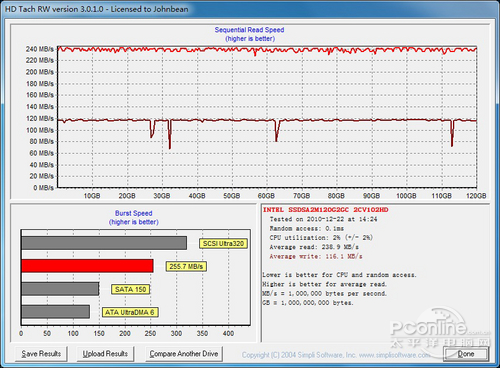The image size is (500, 368).
Task: Click the SATA 150 label
Action: coord(130,289)
